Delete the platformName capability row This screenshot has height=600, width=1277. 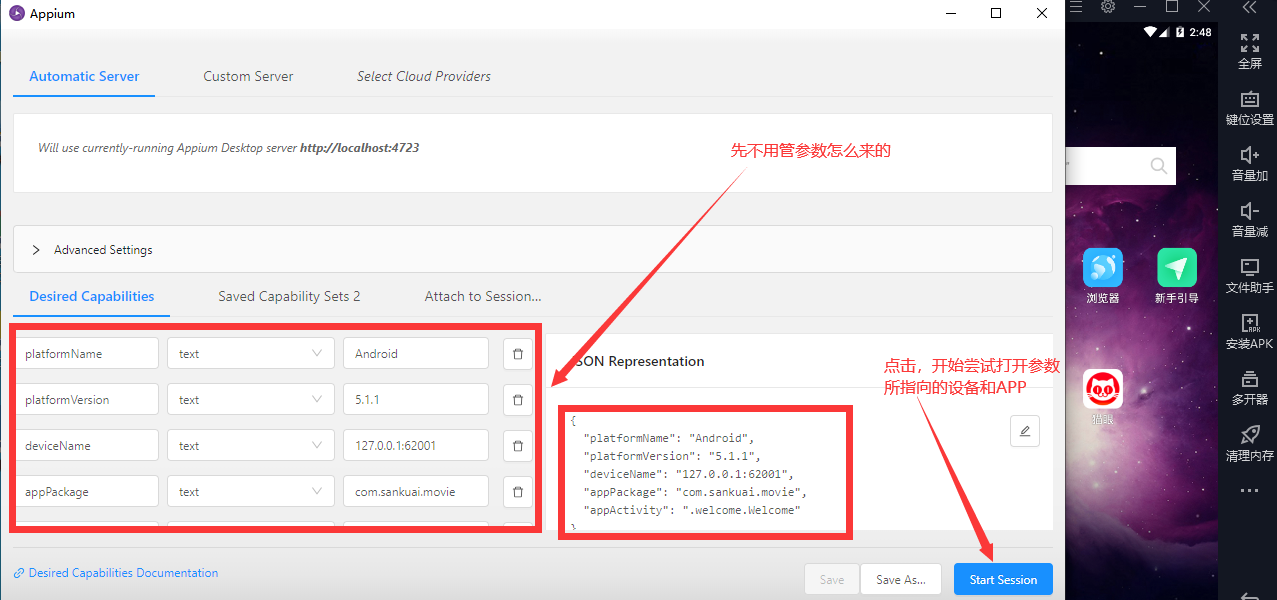click(517, 353)
